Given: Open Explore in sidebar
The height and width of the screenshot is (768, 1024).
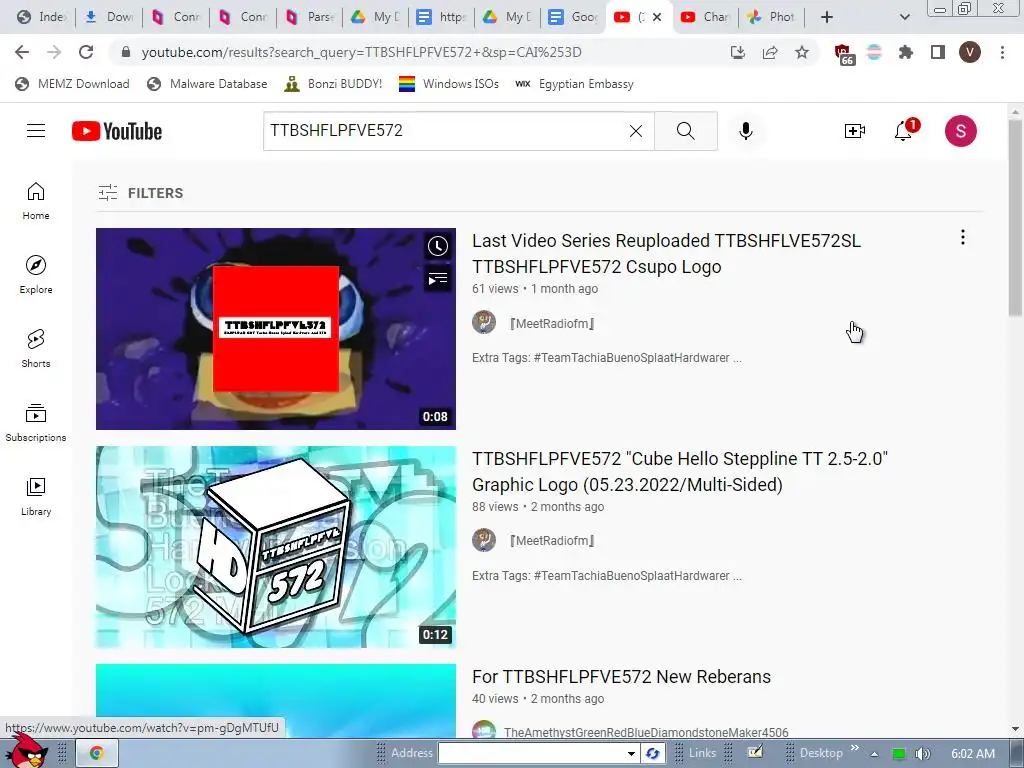Looking at the screenshot, I should coord(36,274).
